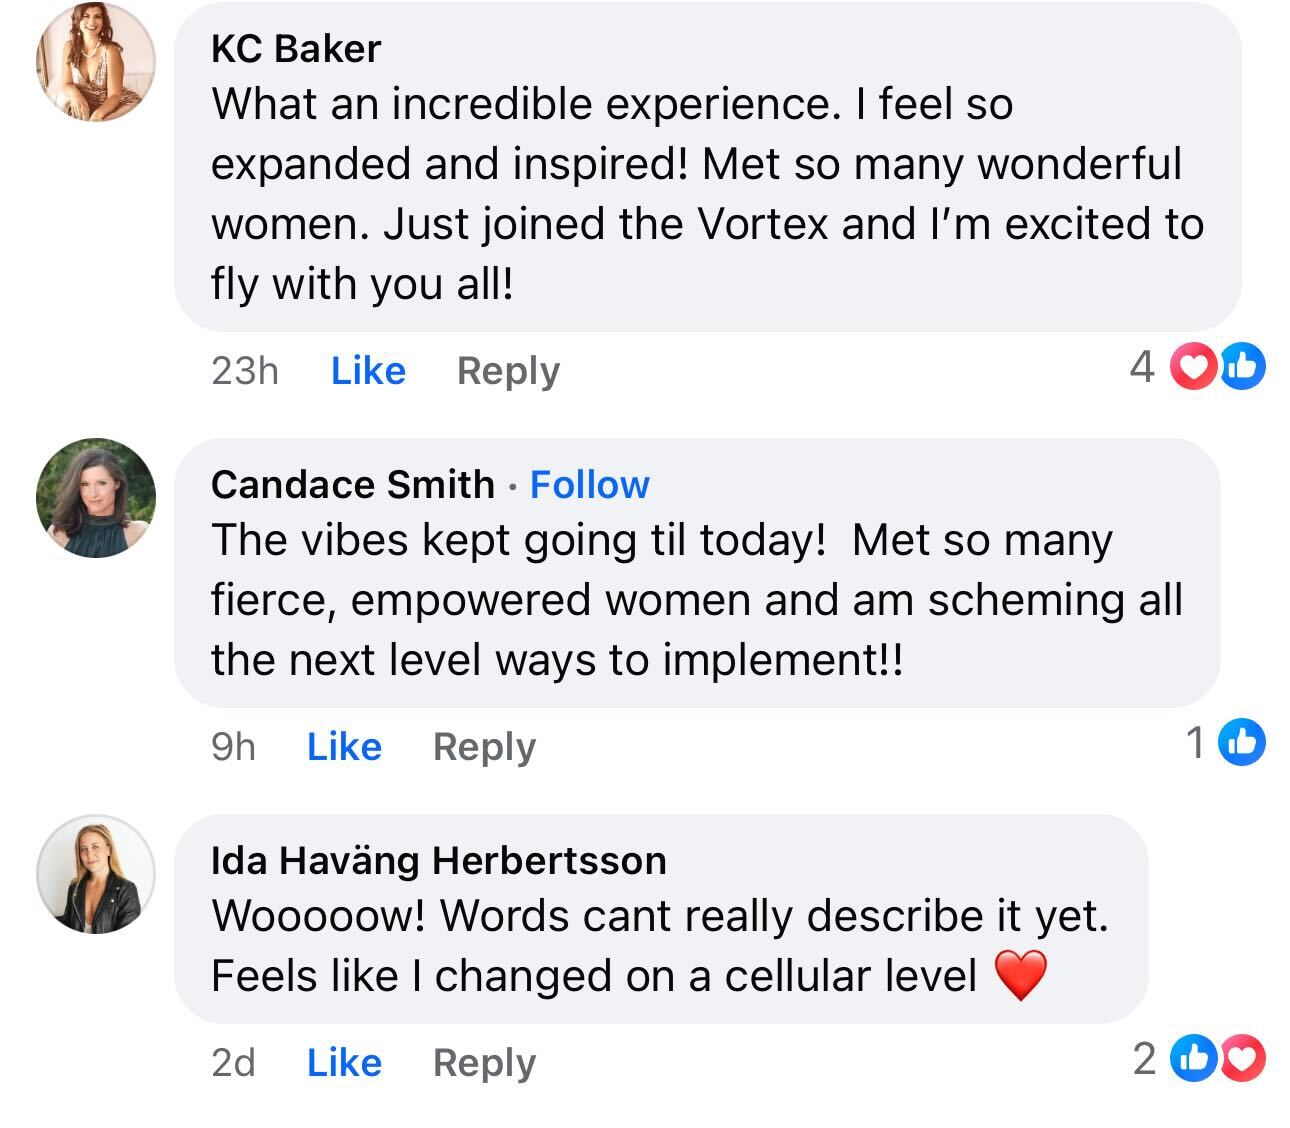This screenshot has height=1128, width=1290.
Task: Reply to KC Baker's comment
Action: pos(508,371)
